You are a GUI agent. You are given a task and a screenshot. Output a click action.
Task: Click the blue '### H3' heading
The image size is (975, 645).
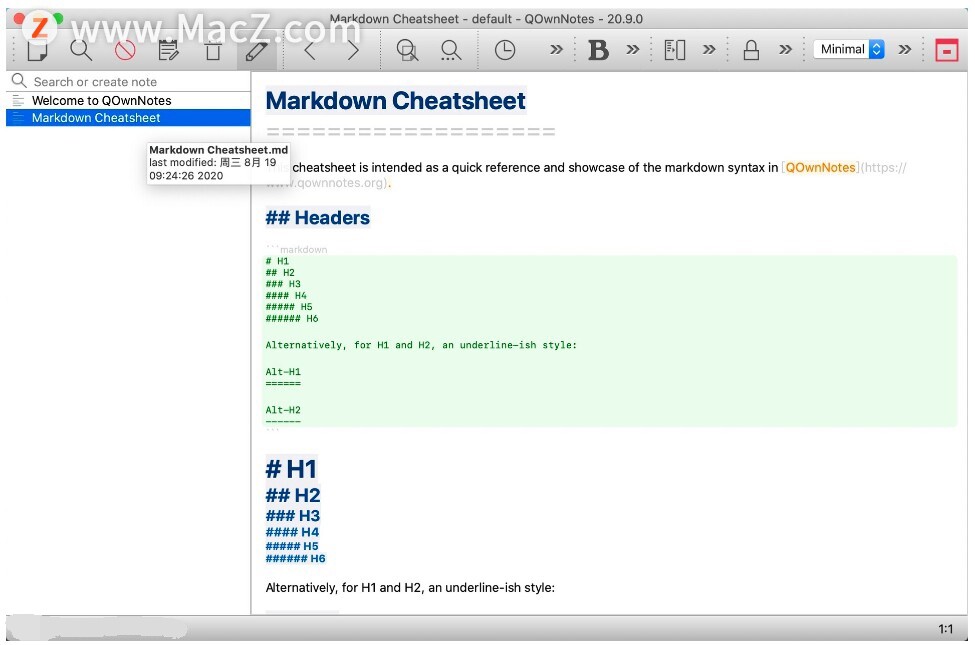292,516
